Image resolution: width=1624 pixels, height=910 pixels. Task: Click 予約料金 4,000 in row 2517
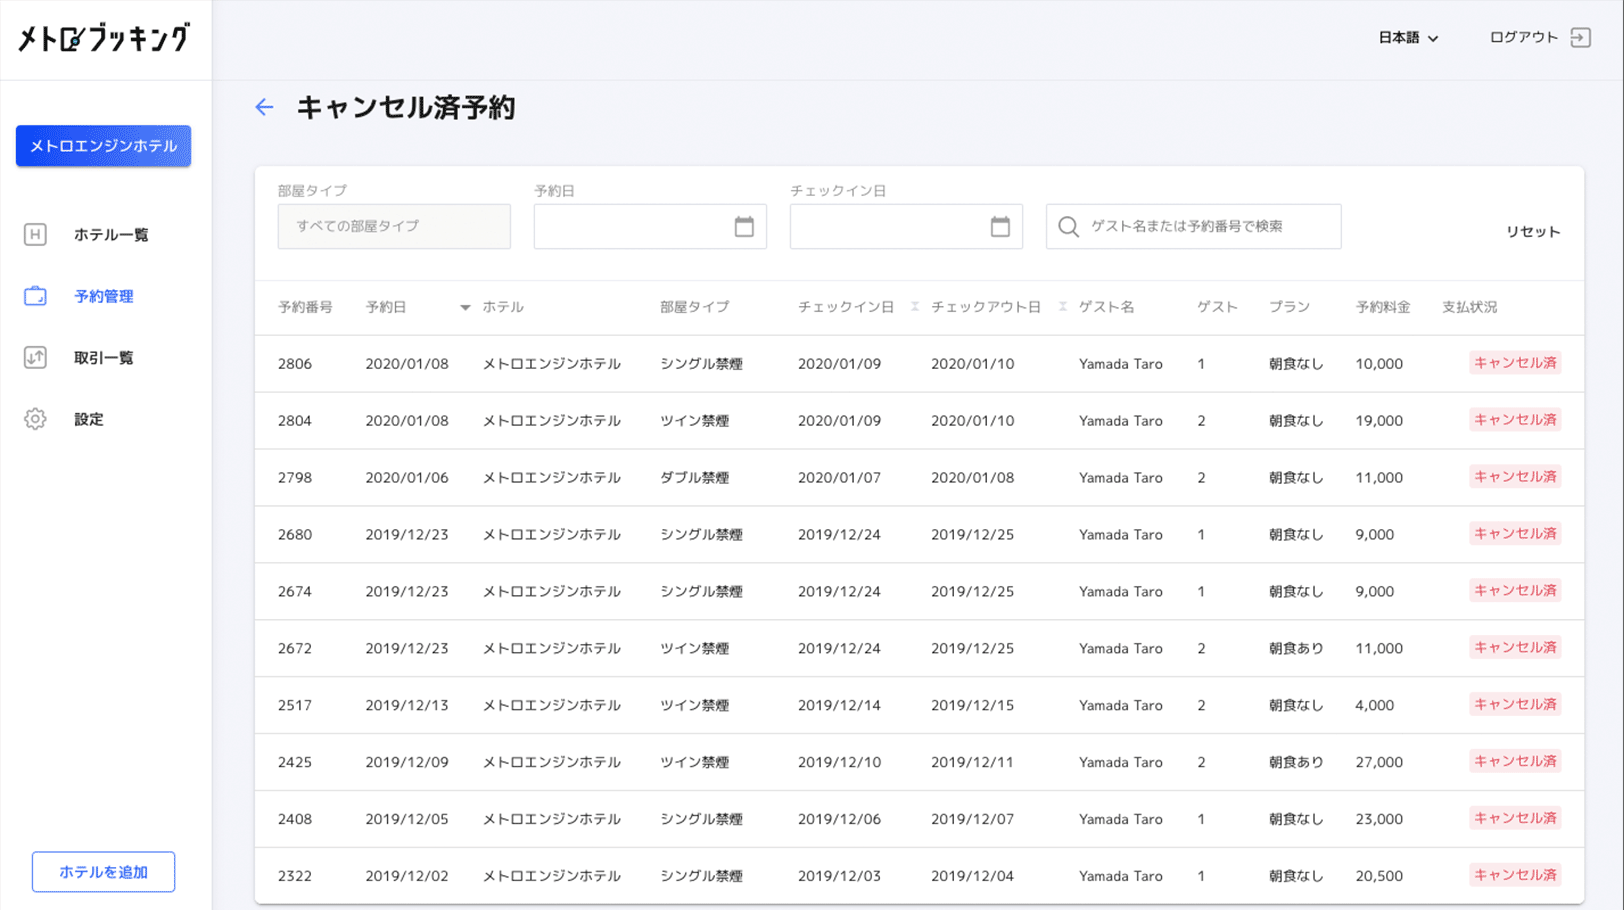click(x=1375, y=706)
